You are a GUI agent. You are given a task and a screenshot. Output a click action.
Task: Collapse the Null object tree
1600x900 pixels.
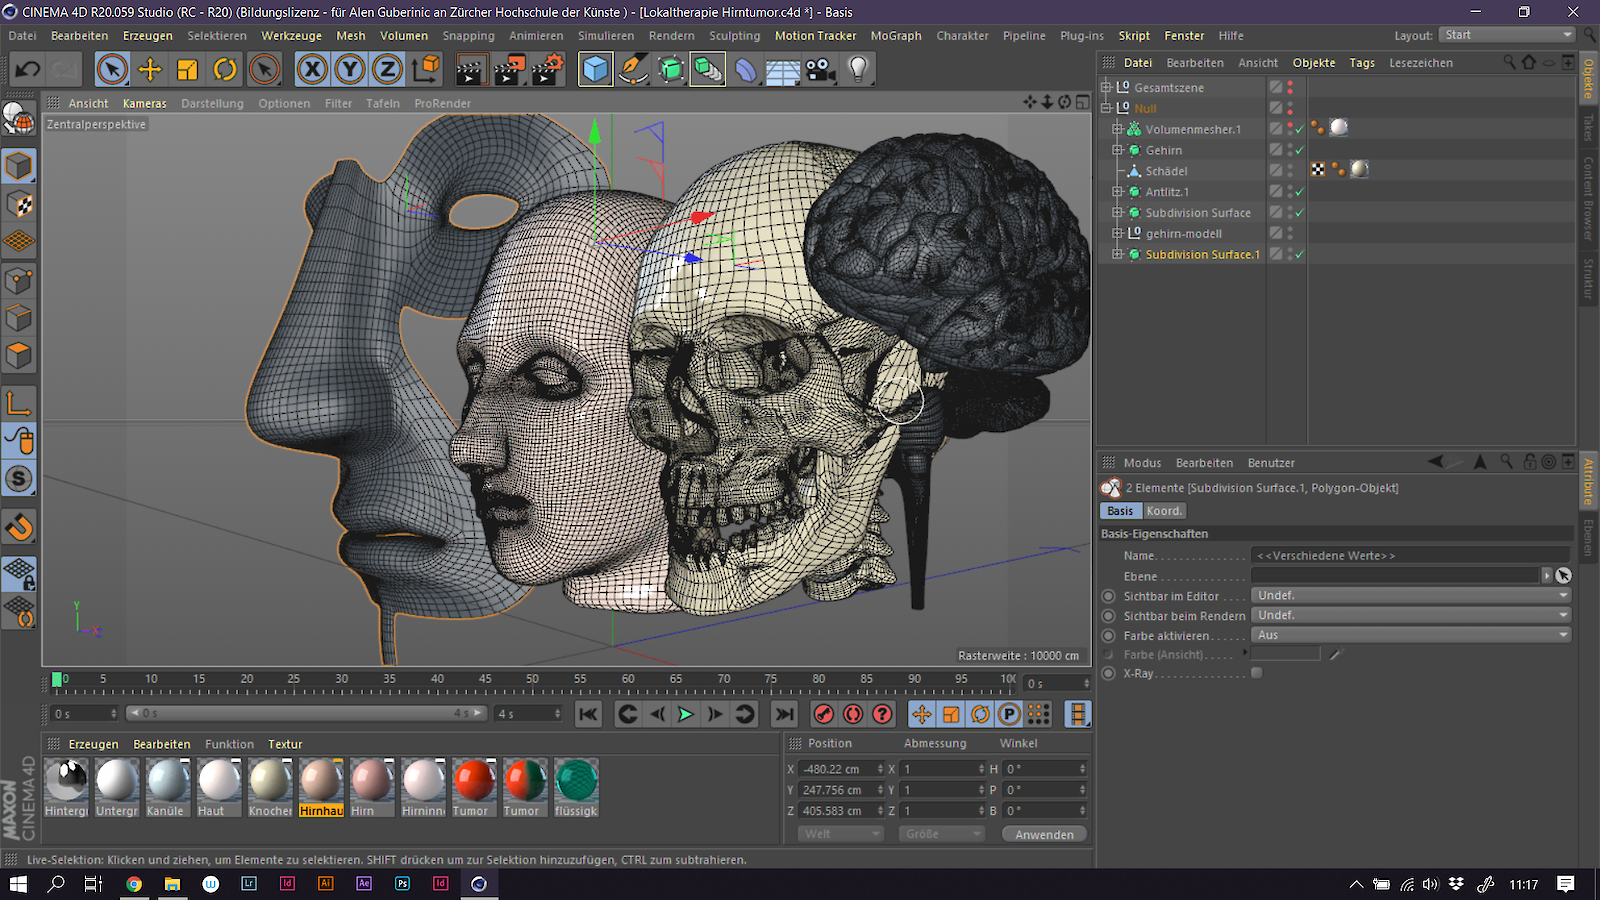point(1104,108)
